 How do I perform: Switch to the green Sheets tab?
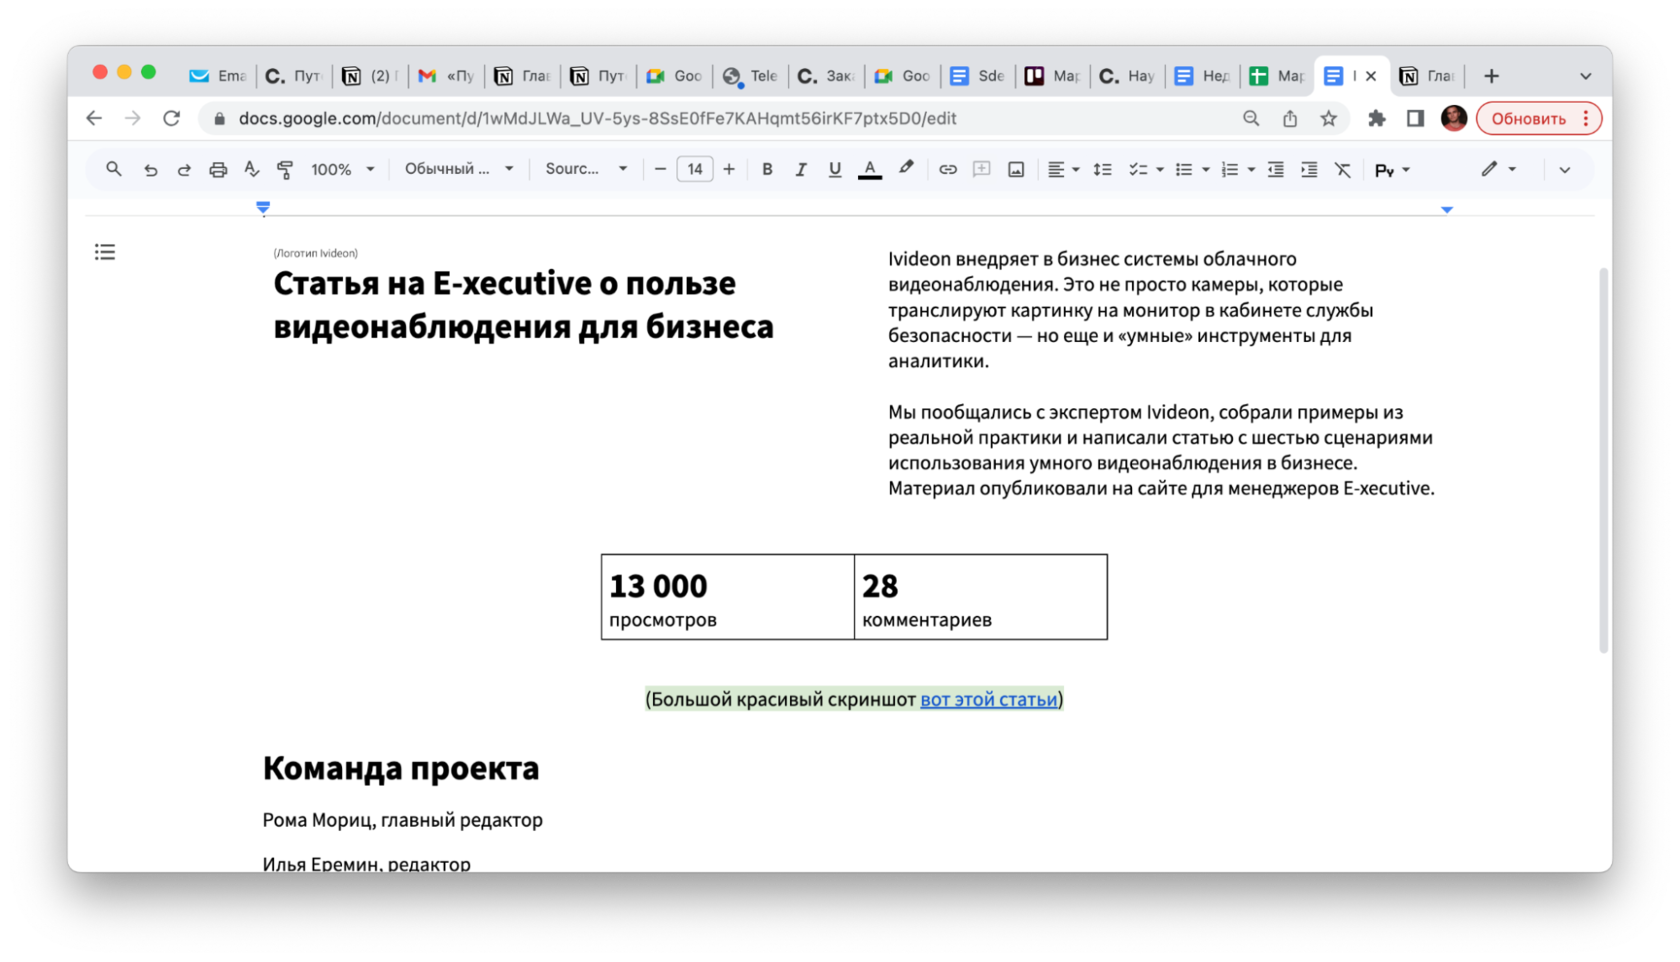(1277, 76)
